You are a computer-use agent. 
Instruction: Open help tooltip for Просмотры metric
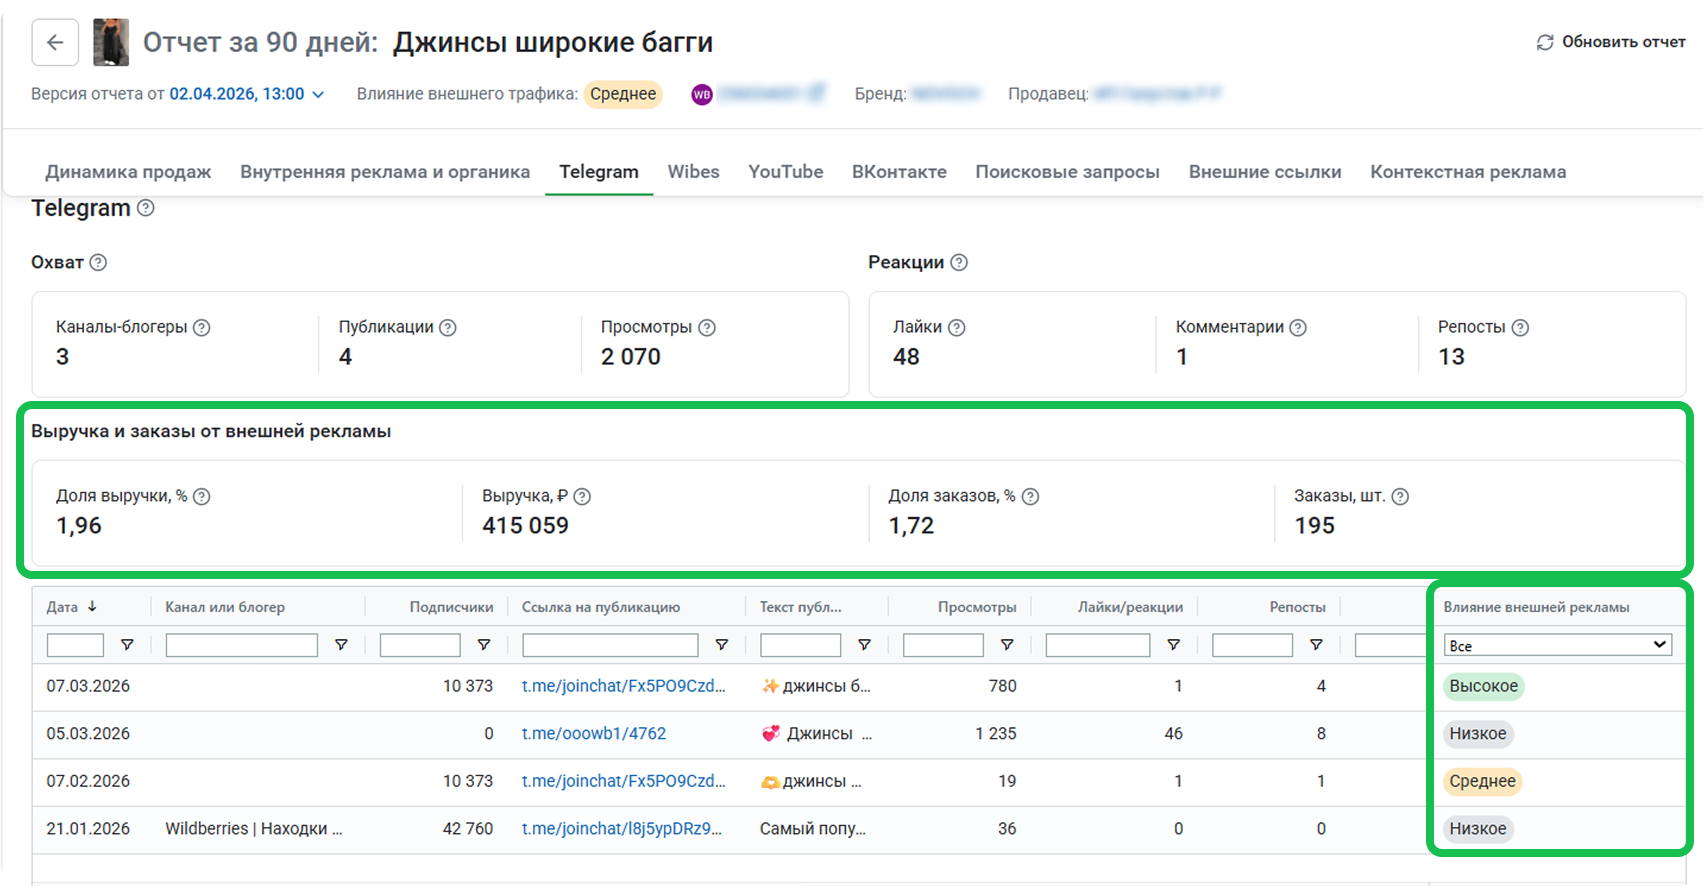point(707,328)
